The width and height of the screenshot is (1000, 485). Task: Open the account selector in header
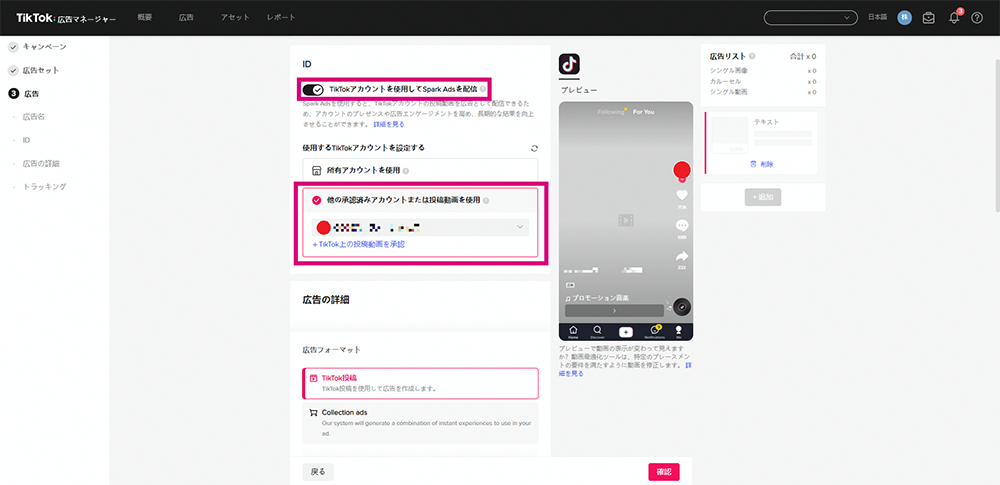811,18
